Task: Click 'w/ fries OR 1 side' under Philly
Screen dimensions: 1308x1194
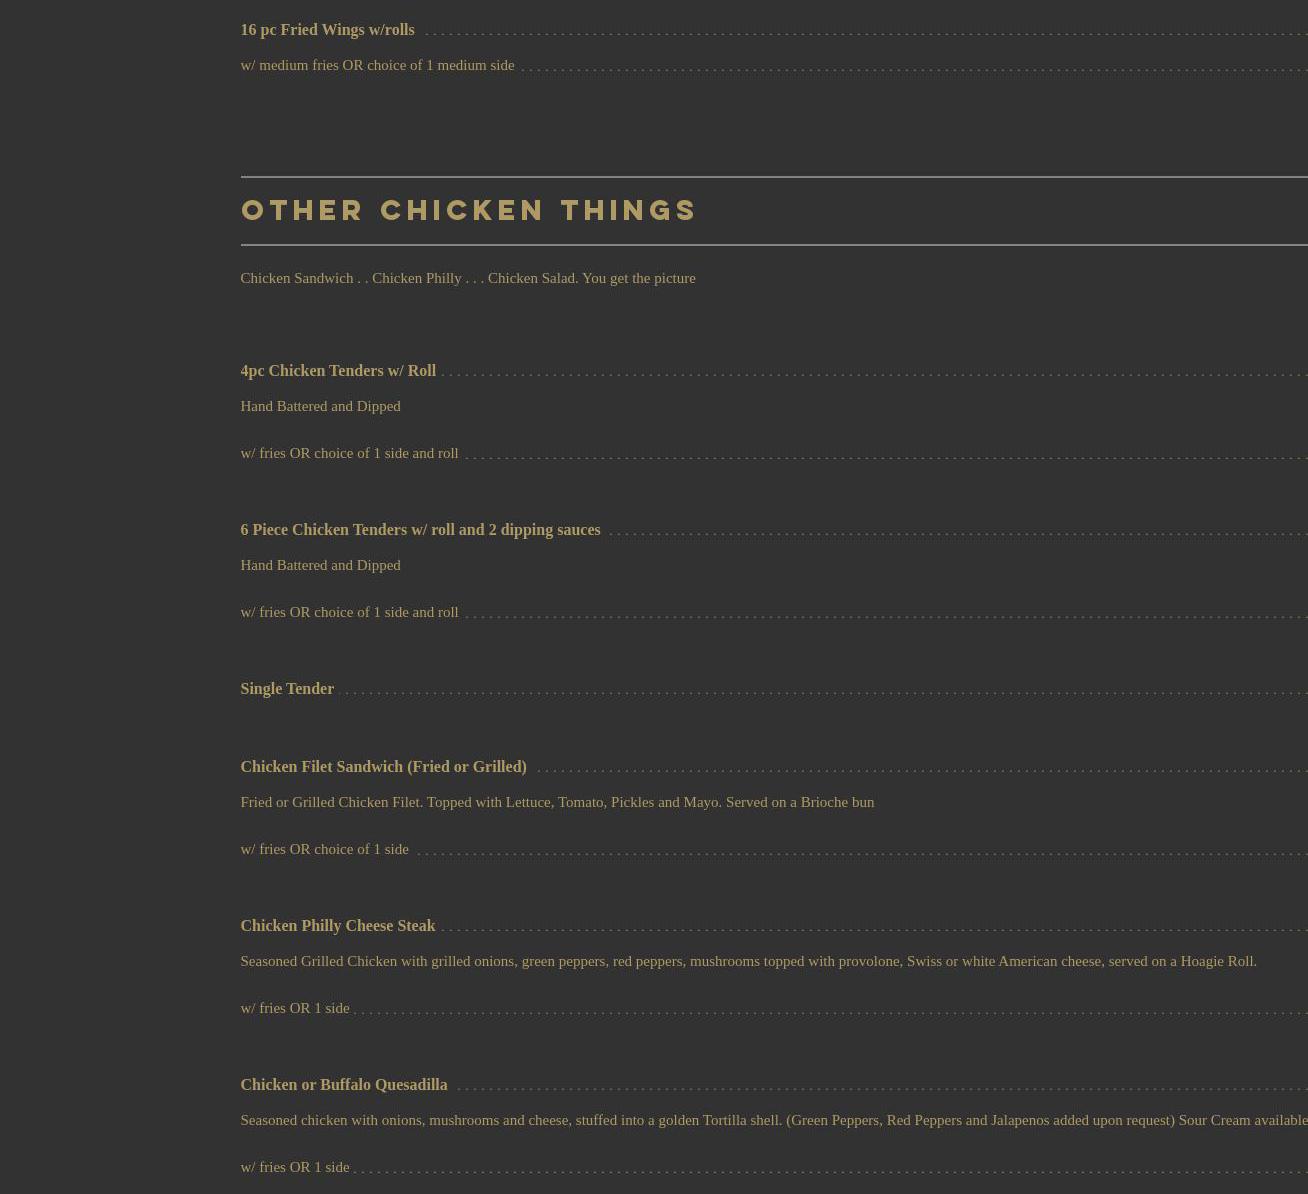Action: [294, 1008]
